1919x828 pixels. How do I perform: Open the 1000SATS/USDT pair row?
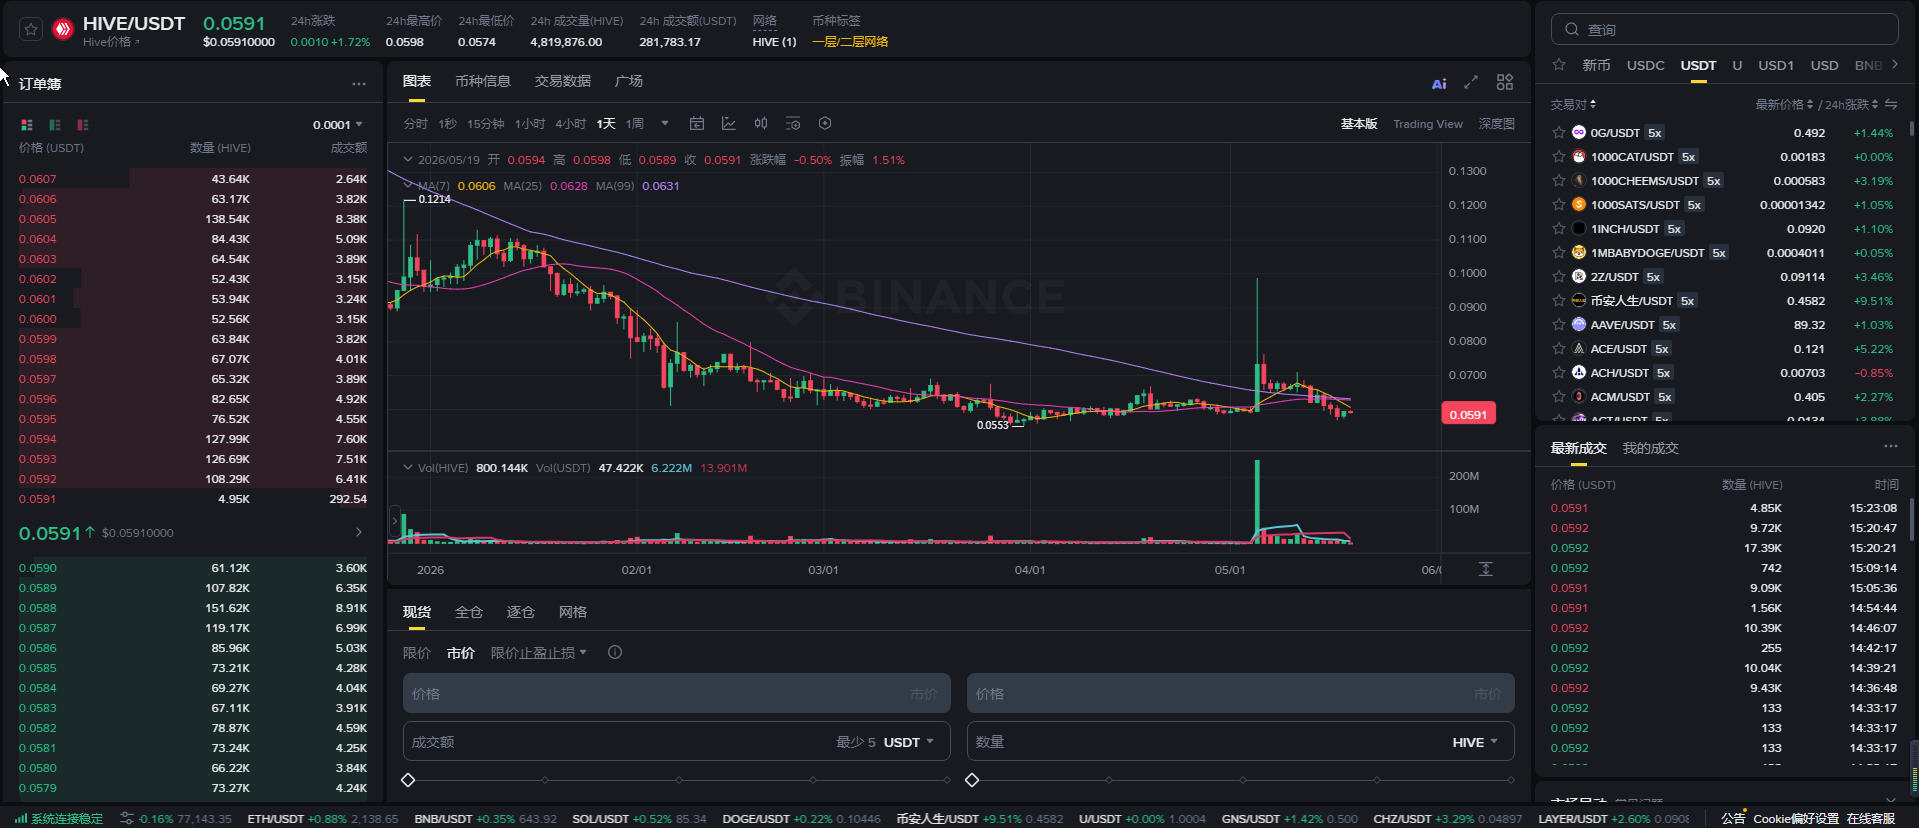pos(1724,204)
